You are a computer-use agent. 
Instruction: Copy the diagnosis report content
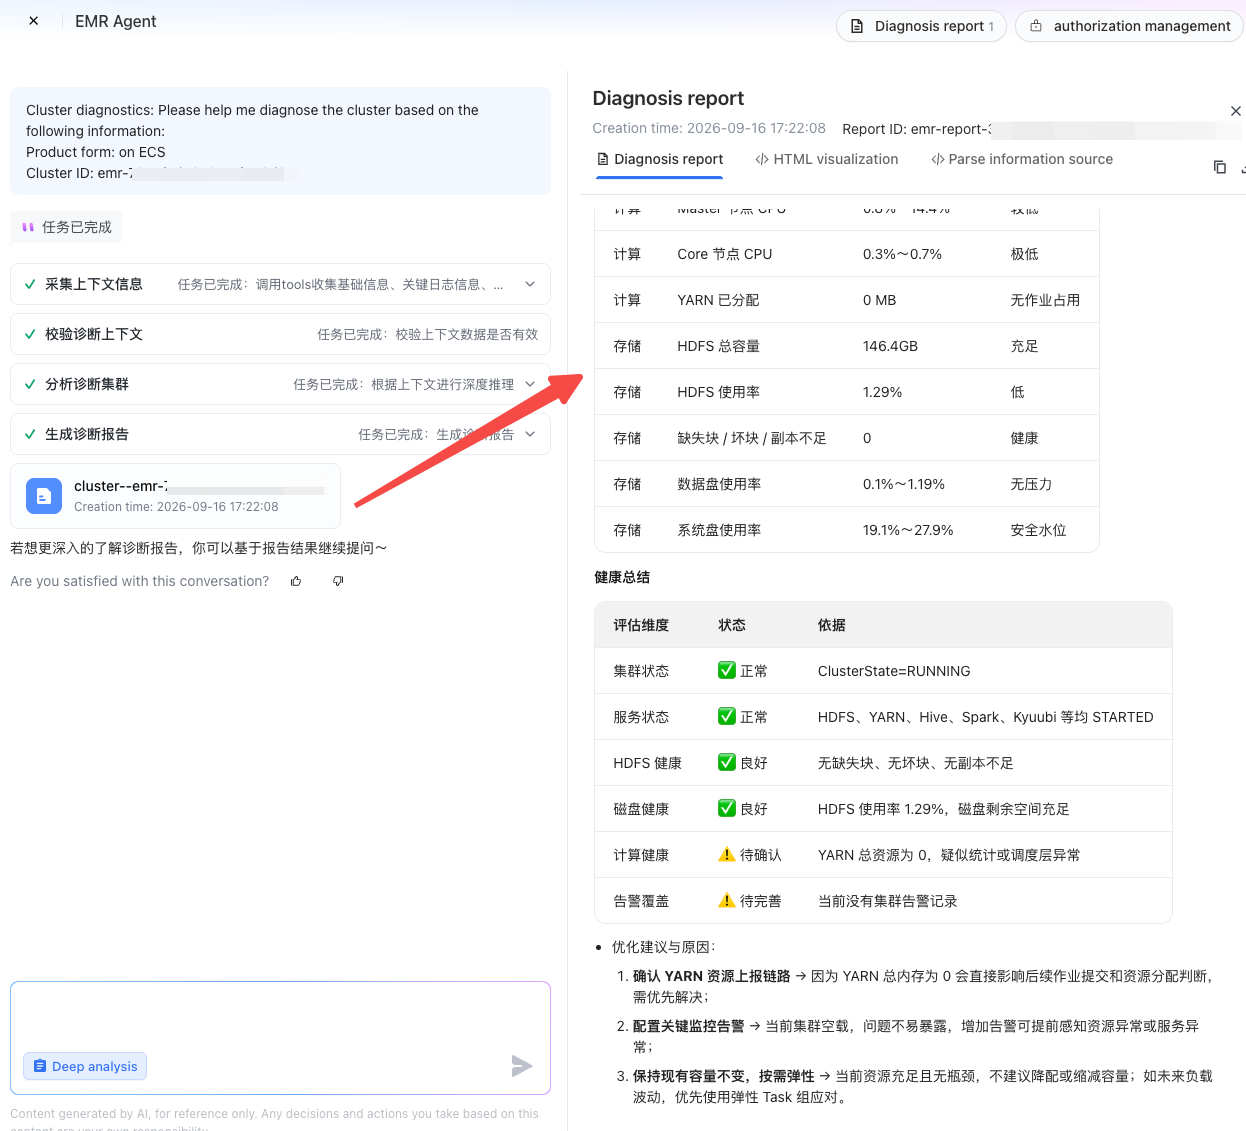point(1219,167)
